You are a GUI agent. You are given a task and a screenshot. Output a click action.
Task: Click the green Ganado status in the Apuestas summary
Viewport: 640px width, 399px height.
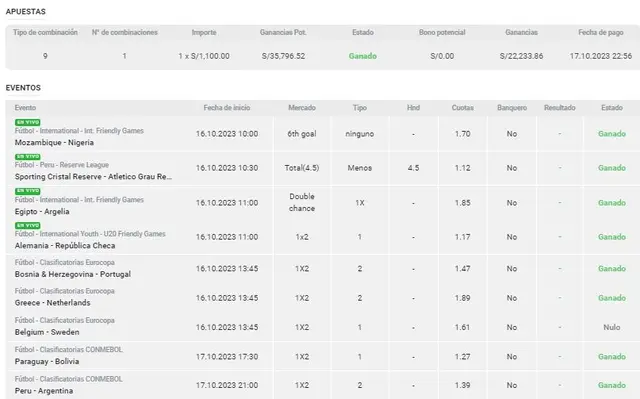362,56
